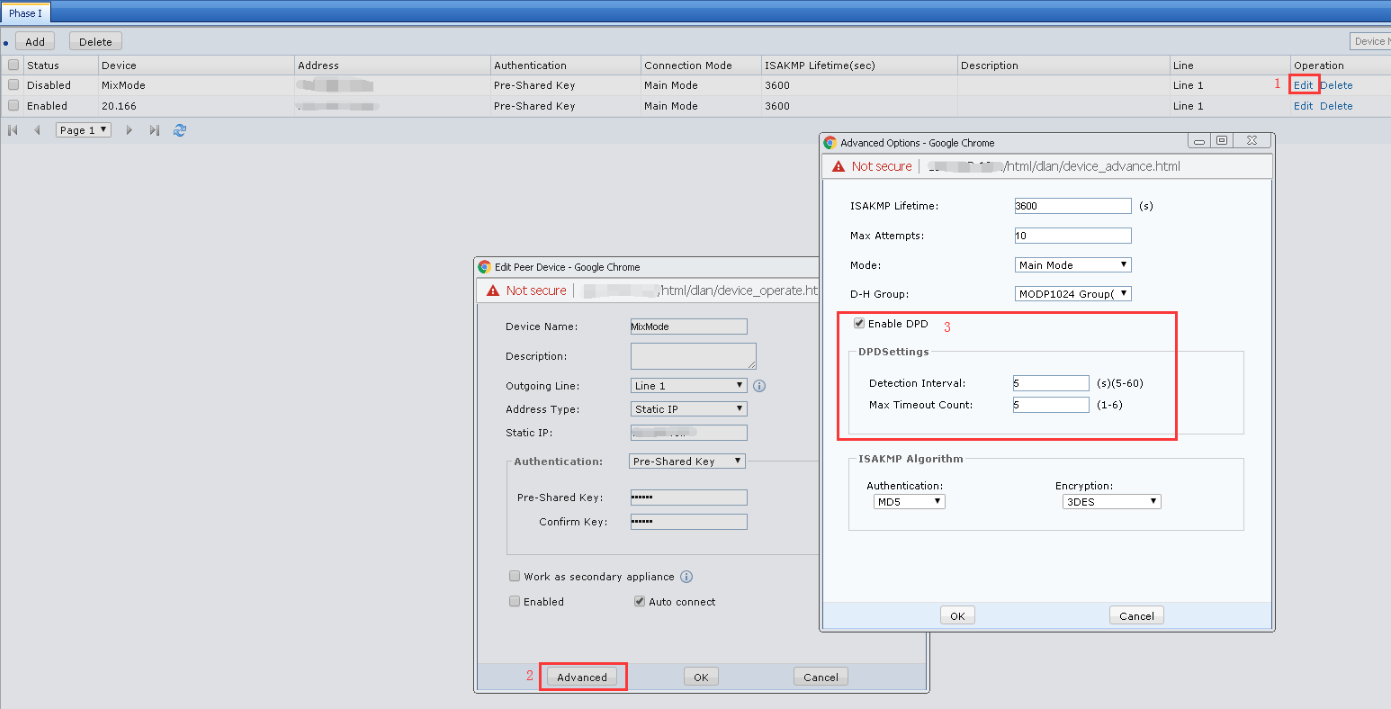Toggle the Enable DPD checkbox

[859, 323]
